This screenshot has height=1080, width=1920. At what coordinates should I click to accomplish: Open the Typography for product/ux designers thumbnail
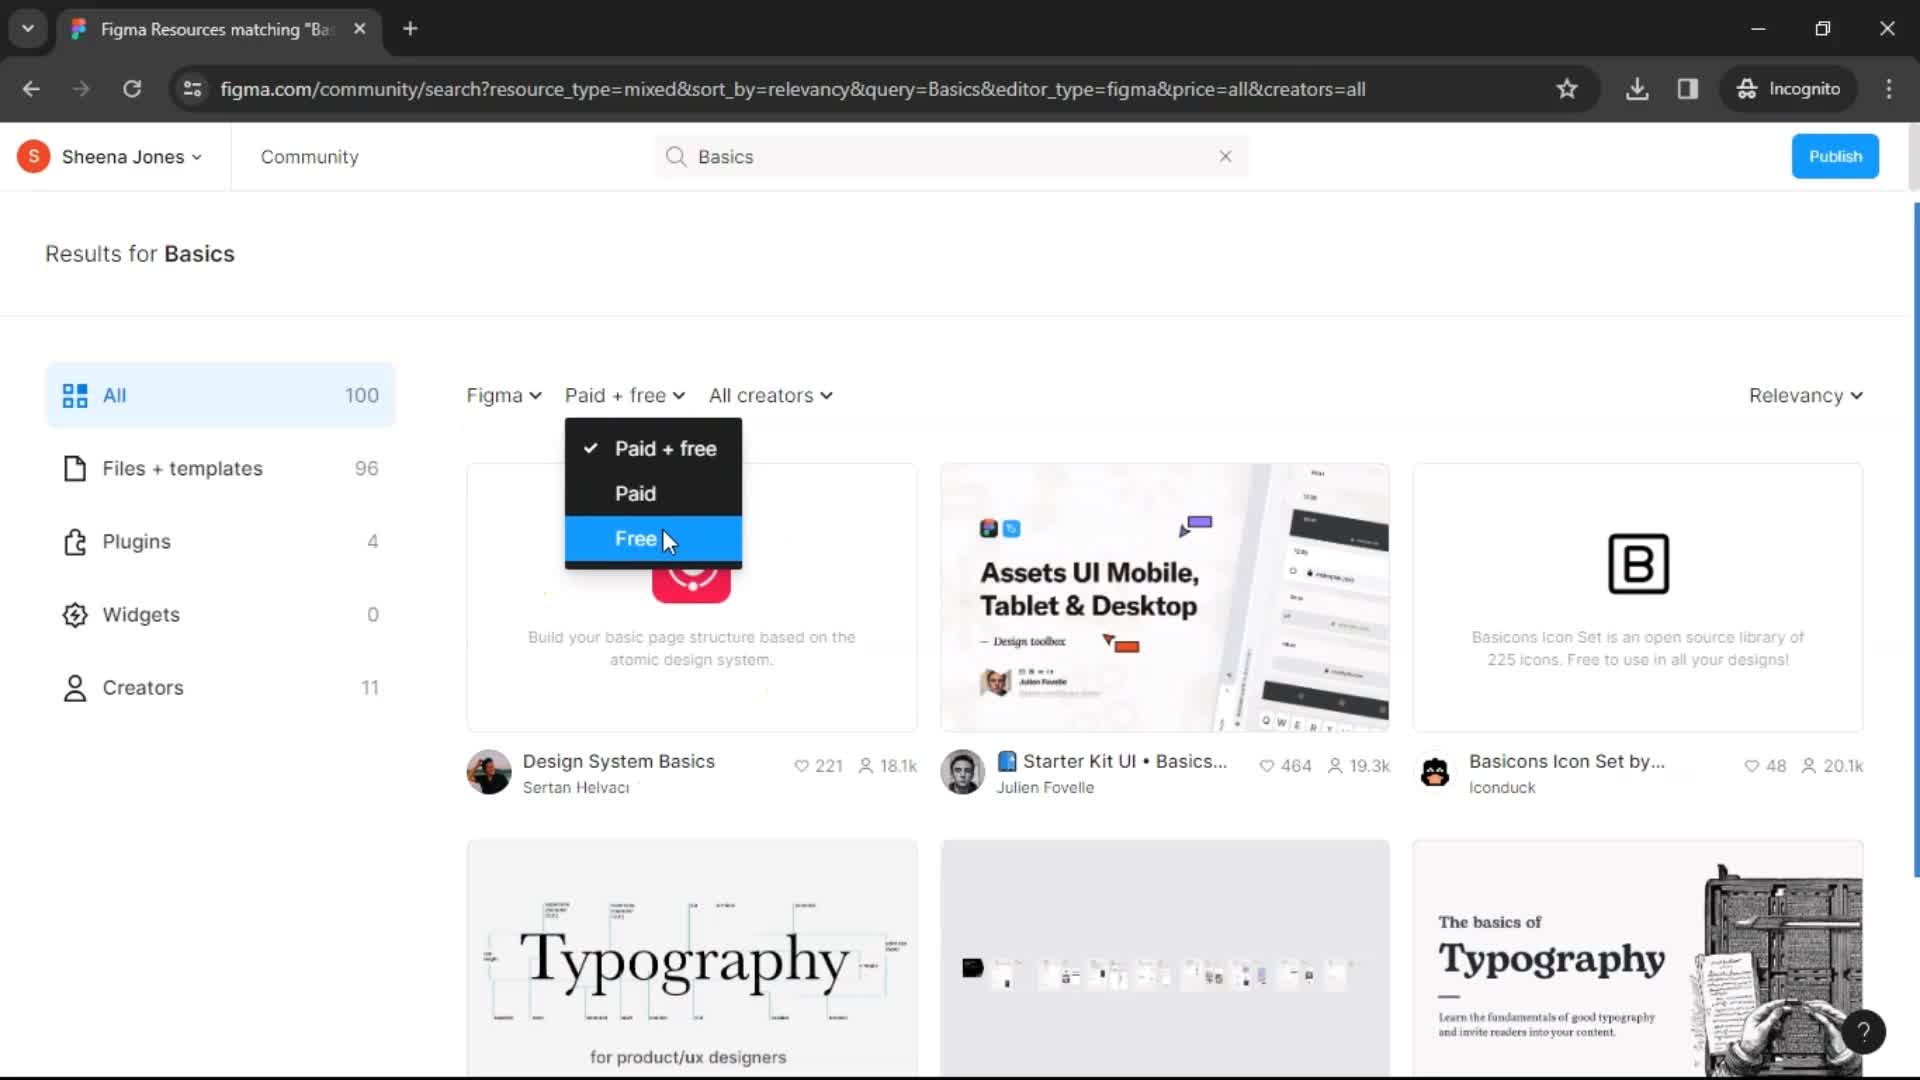pyautogui.click(x=692, y=958)
